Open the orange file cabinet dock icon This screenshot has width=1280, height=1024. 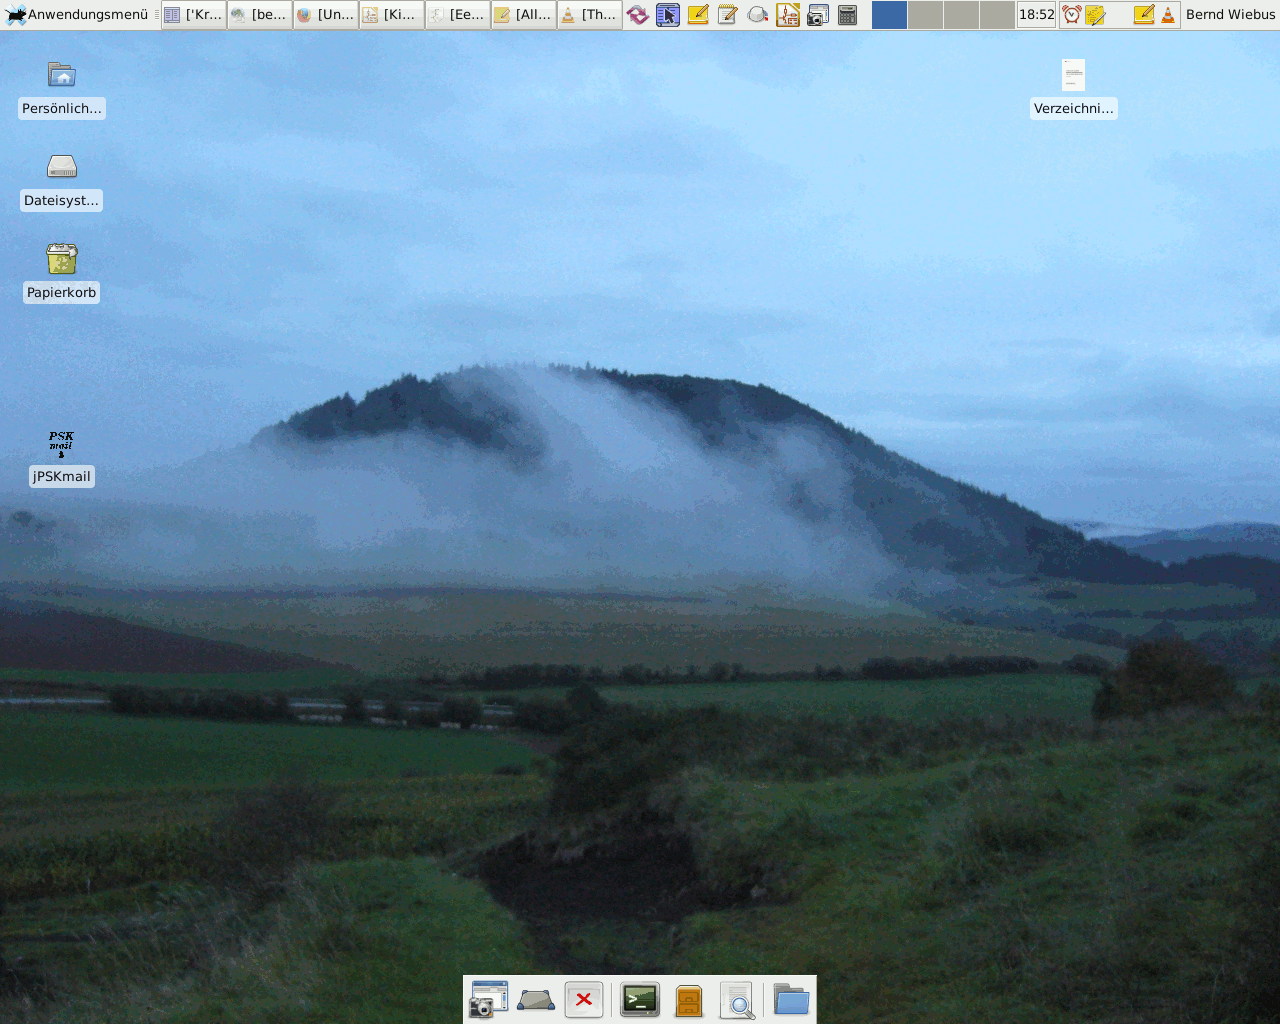pyautogui.click(x=689, y=999)
